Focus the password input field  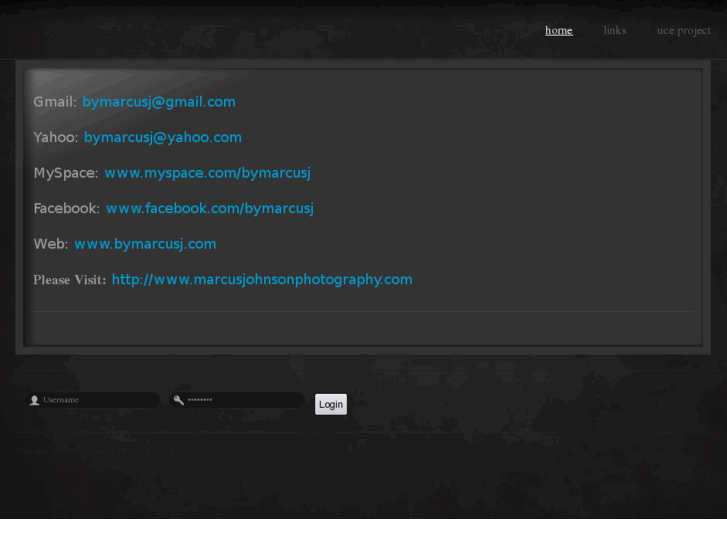(x=237, y=400)
